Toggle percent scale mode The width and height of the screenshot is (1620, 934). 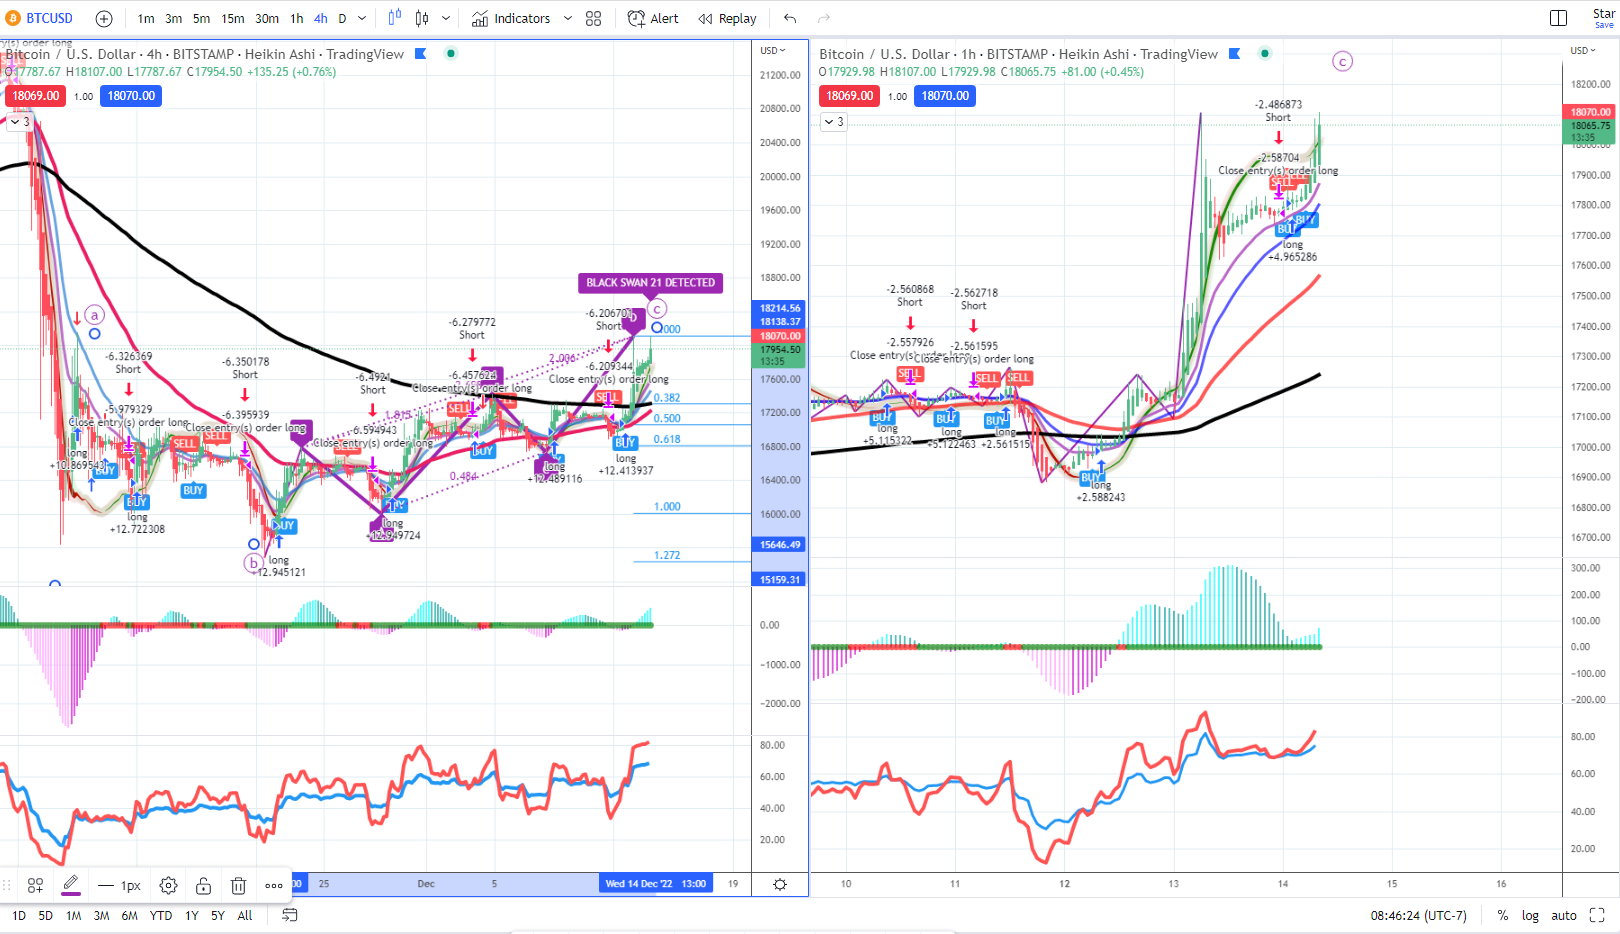coord(1502,915)
